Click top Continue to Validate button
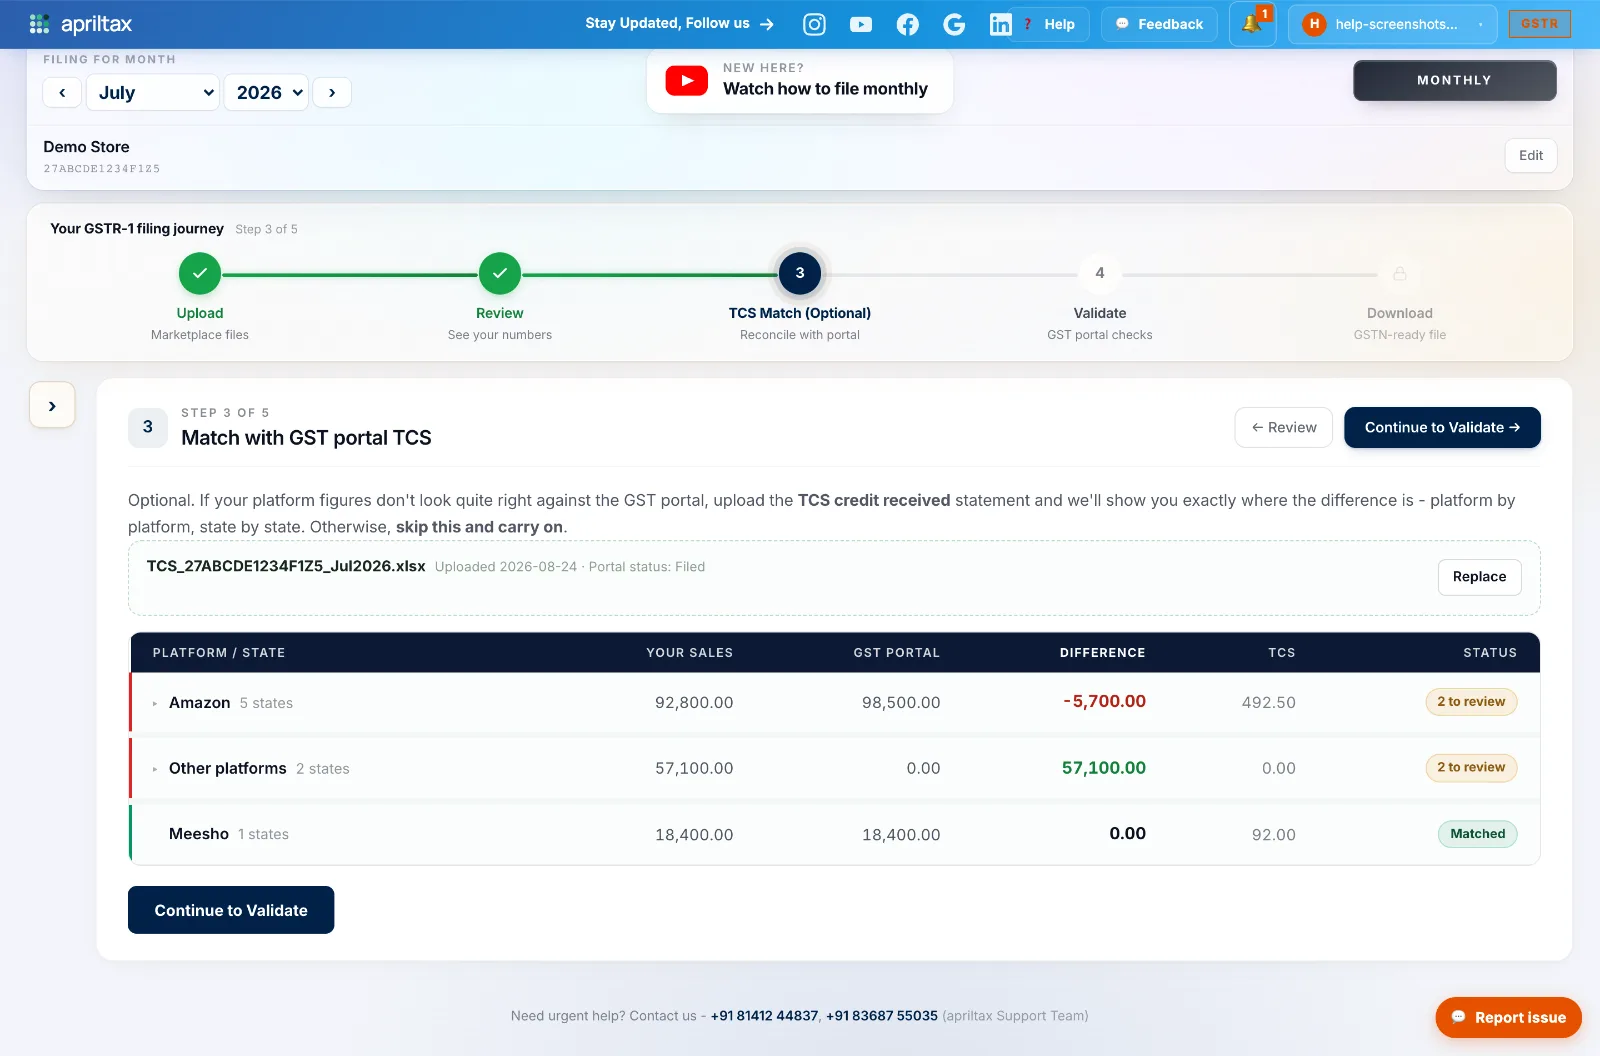The image size is (1600, 1056). click(x=1442, y=427)
